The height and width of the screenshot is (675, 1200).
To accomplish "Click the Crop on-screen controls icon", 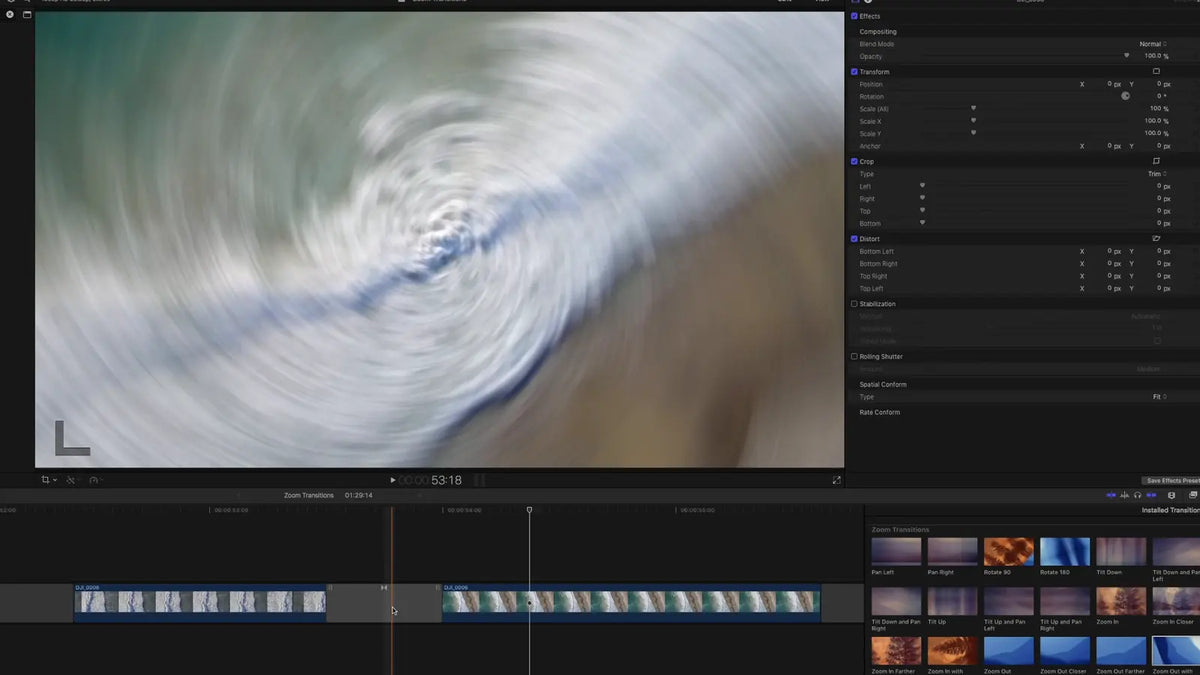I will coord(1156,161).
